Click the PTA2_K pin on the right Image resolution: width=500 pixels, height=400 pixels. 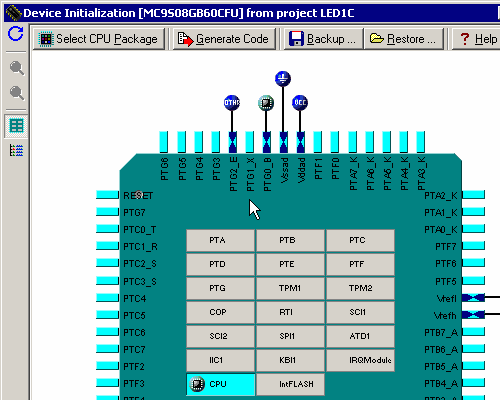coord(473,195)
